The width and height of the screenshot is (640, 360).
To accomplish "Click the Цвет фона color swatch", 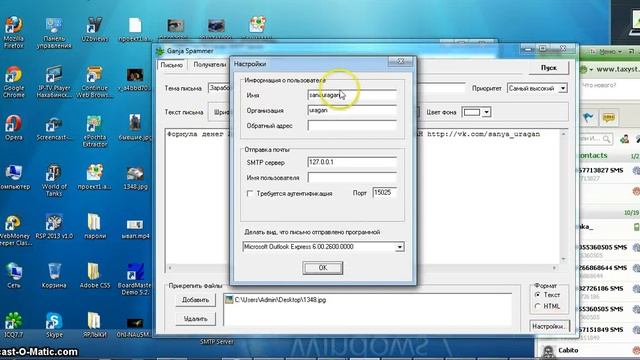I will 472,112.
